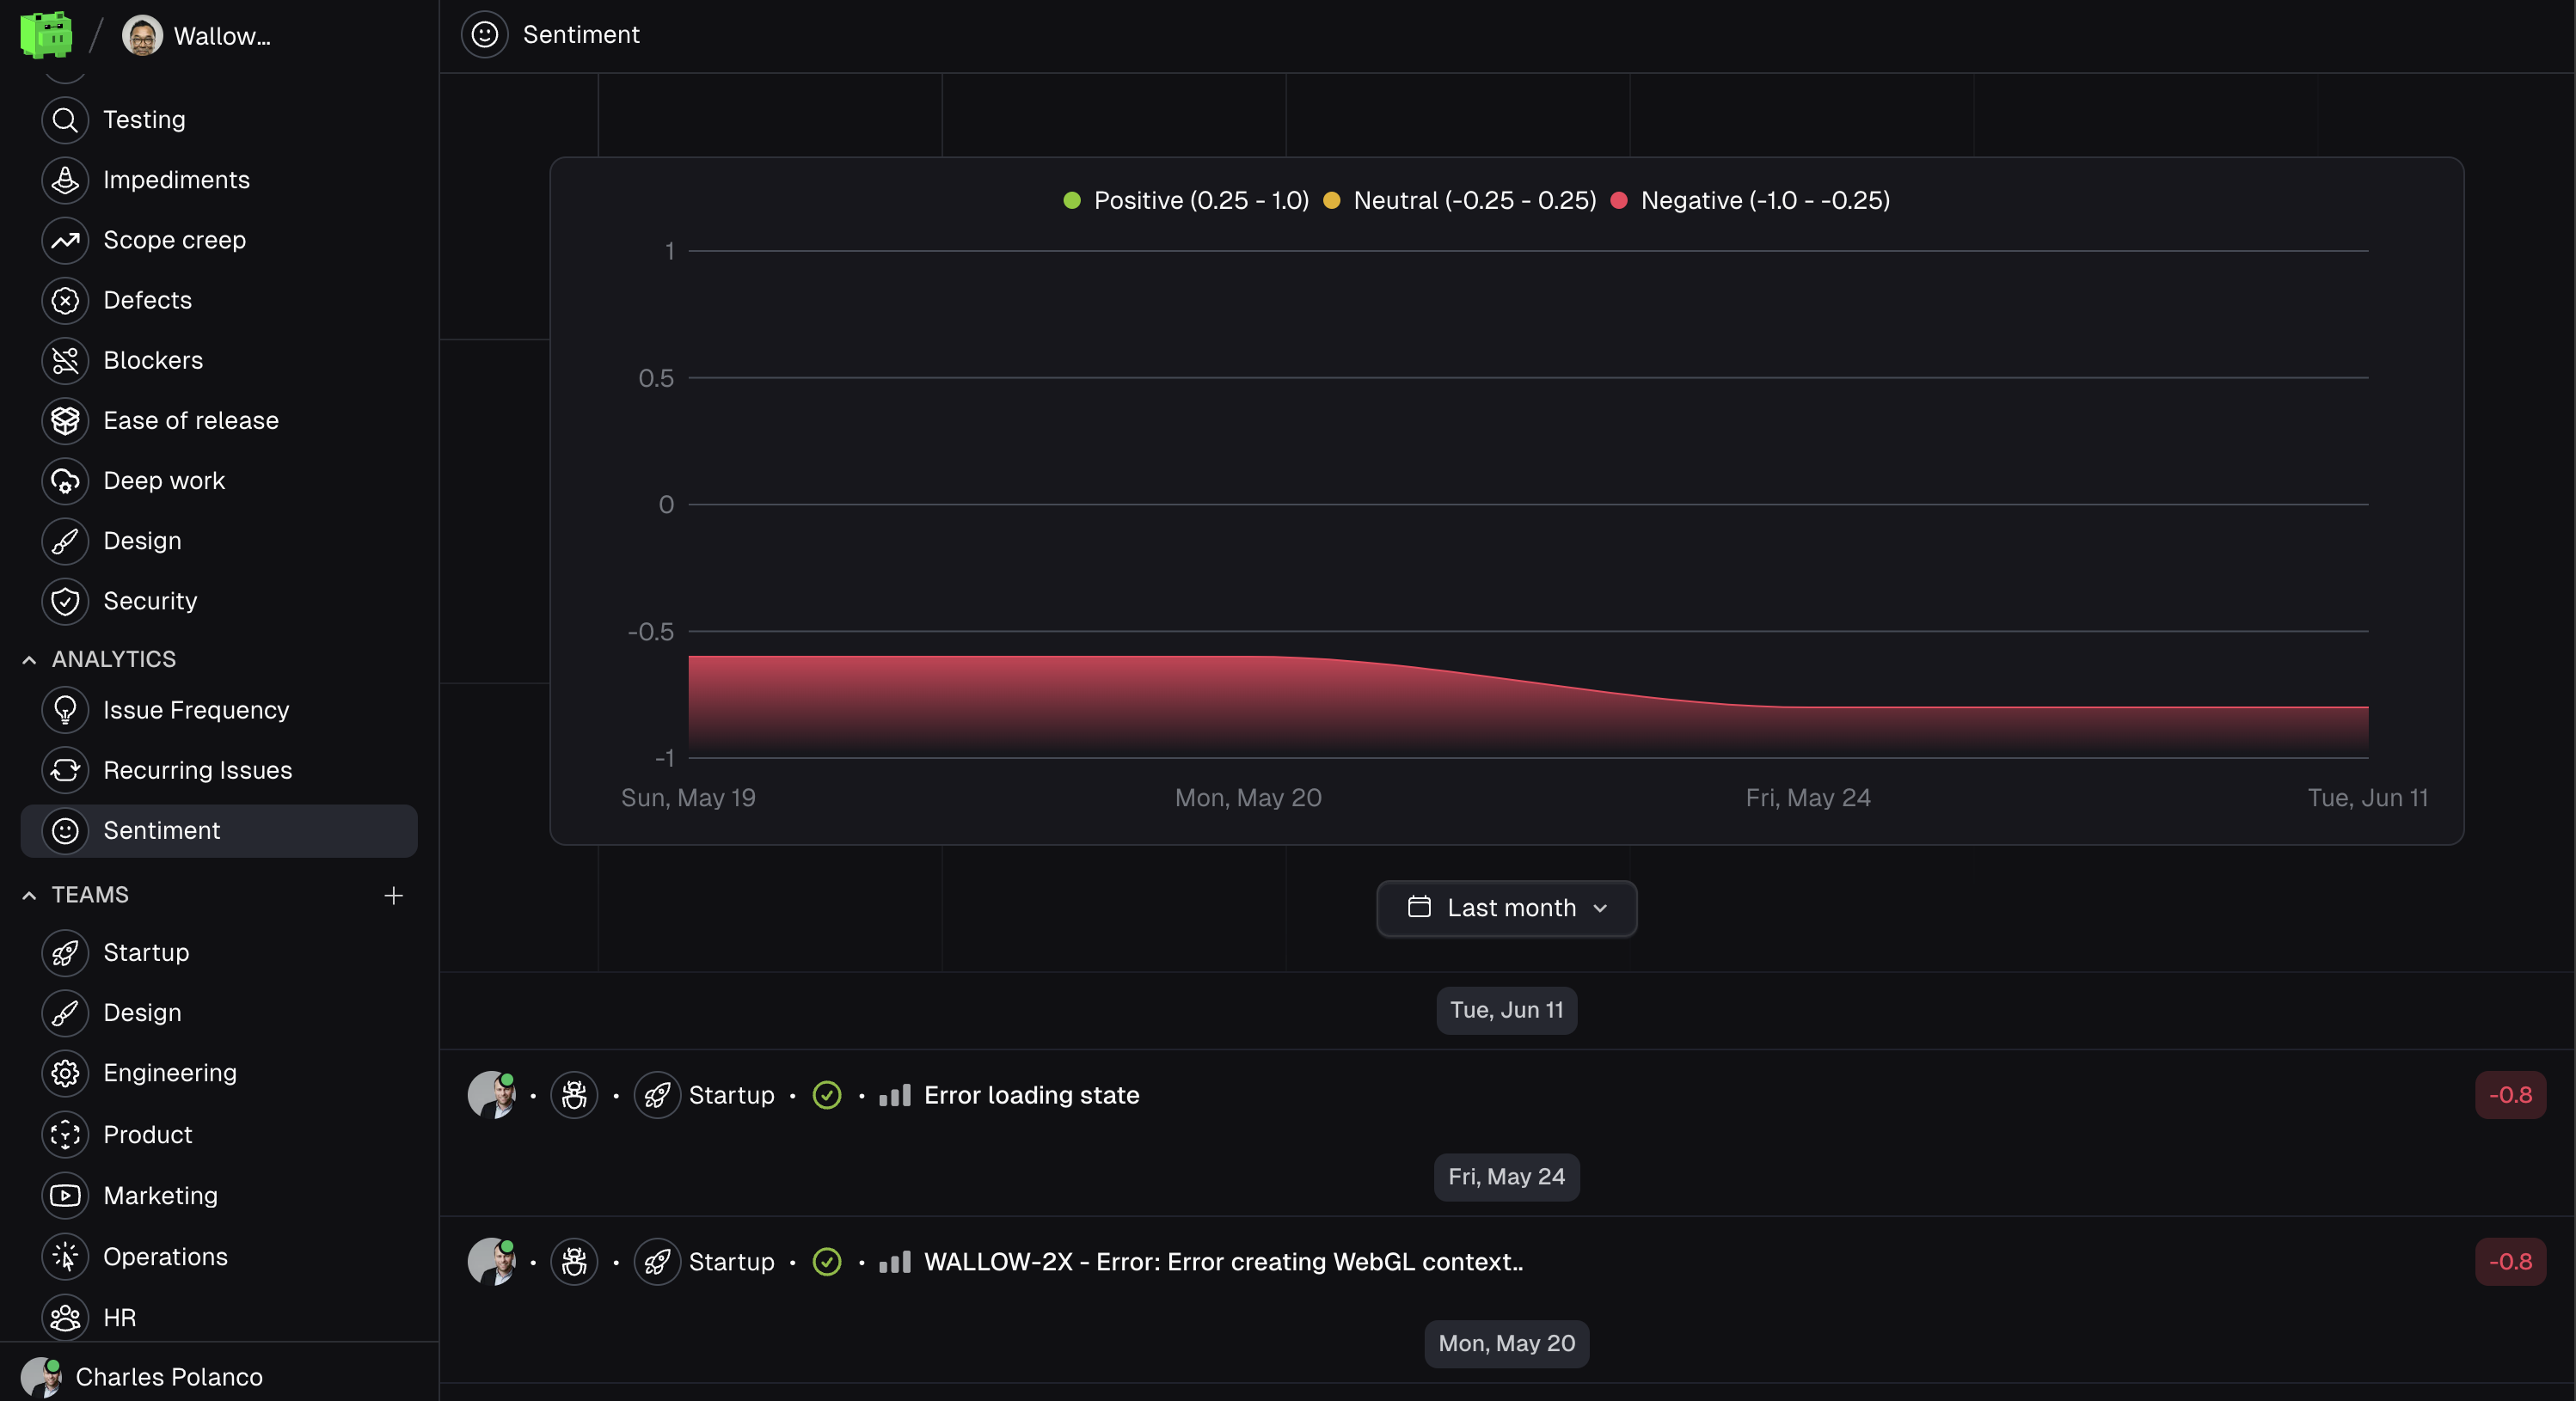Viewport: 2576px width, 1401px height.
Task: Open WALLOW-2X WebGL context error issue
Action: (1222, 1262)
